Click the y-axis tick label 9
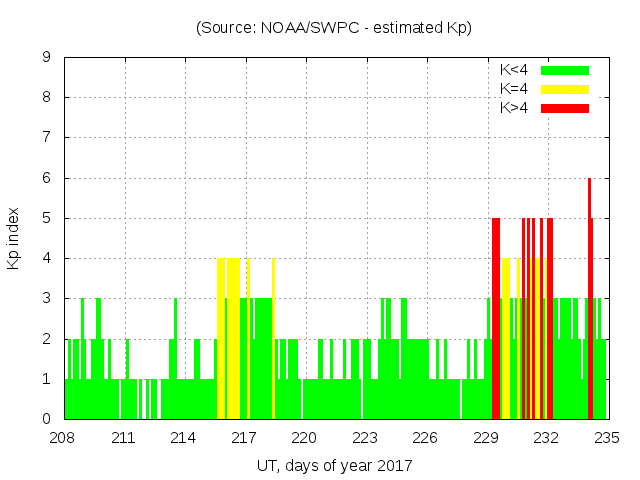640x480 pixels. click(46, 57)
